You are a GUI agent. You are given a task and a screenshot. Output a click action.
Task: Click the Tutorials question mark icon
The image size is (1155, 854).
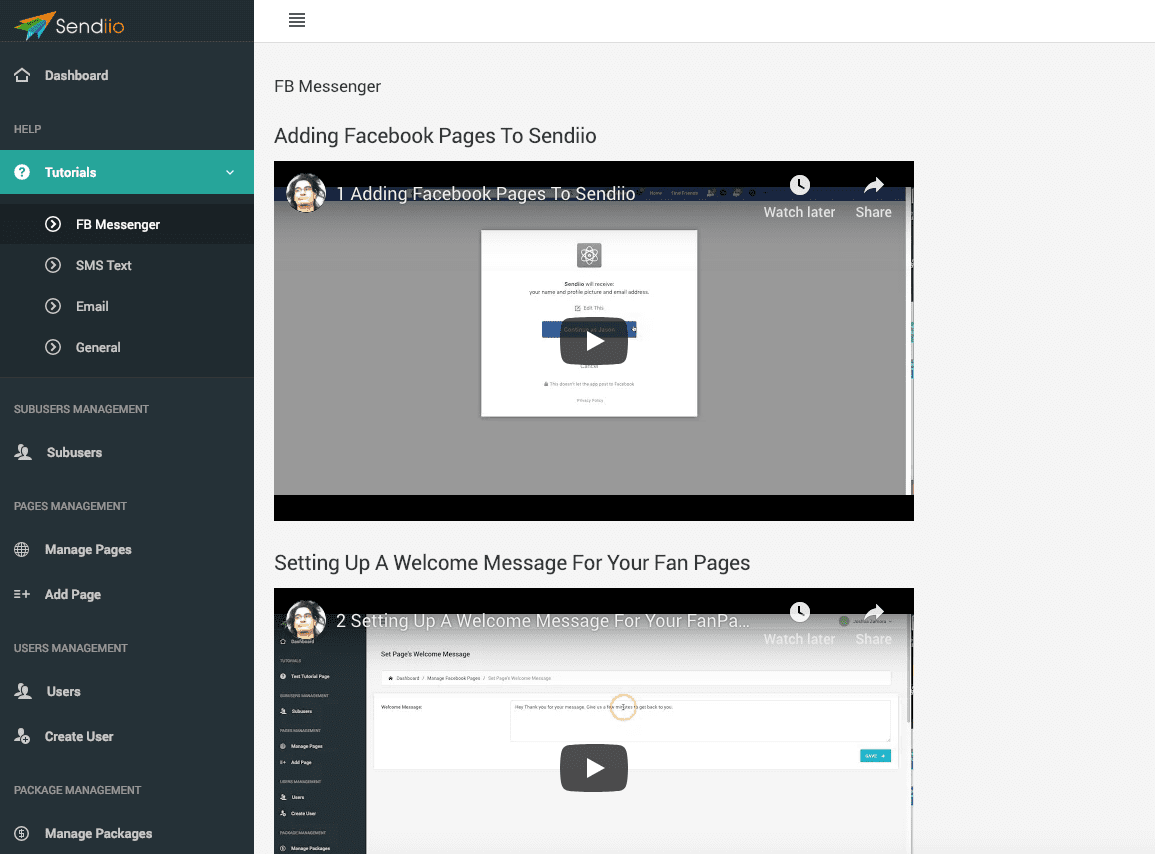[x=22, y=172]
